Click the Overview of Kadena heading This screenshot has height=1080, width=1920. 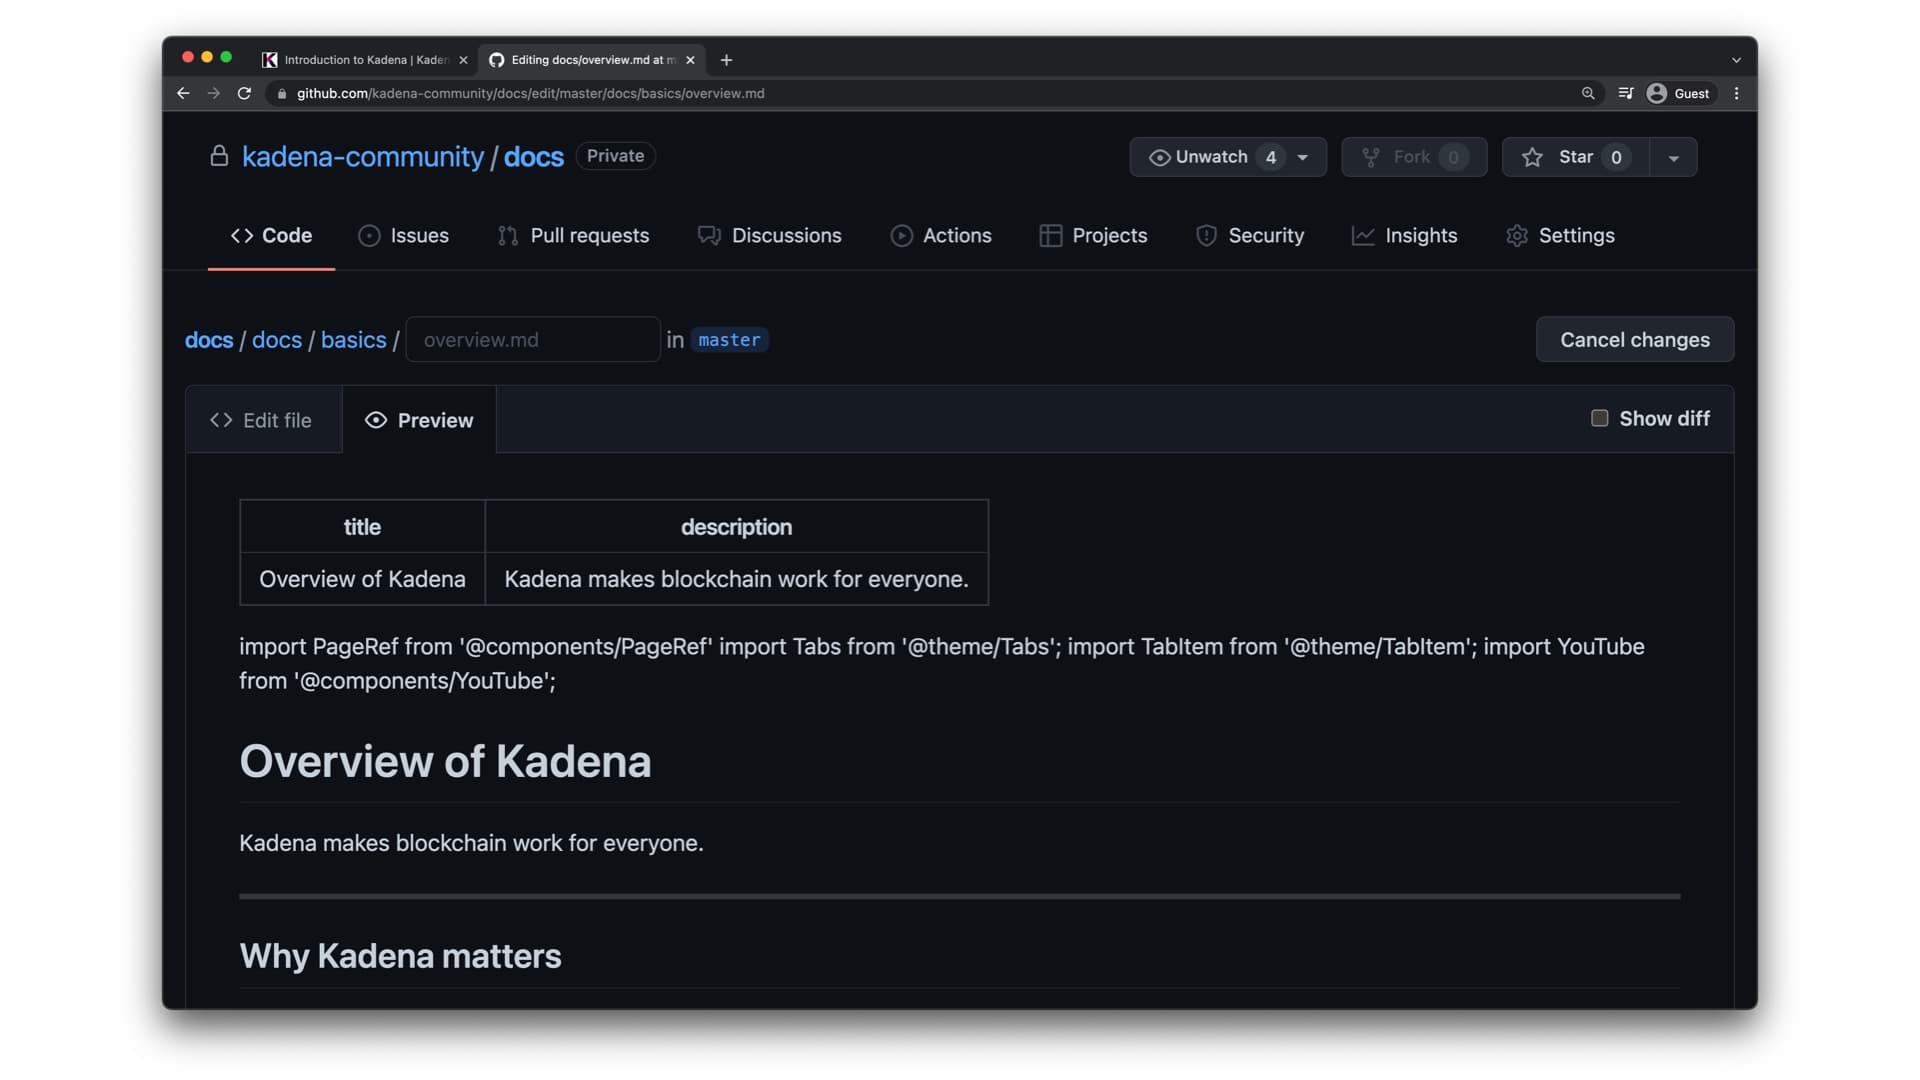coord(445,761)
